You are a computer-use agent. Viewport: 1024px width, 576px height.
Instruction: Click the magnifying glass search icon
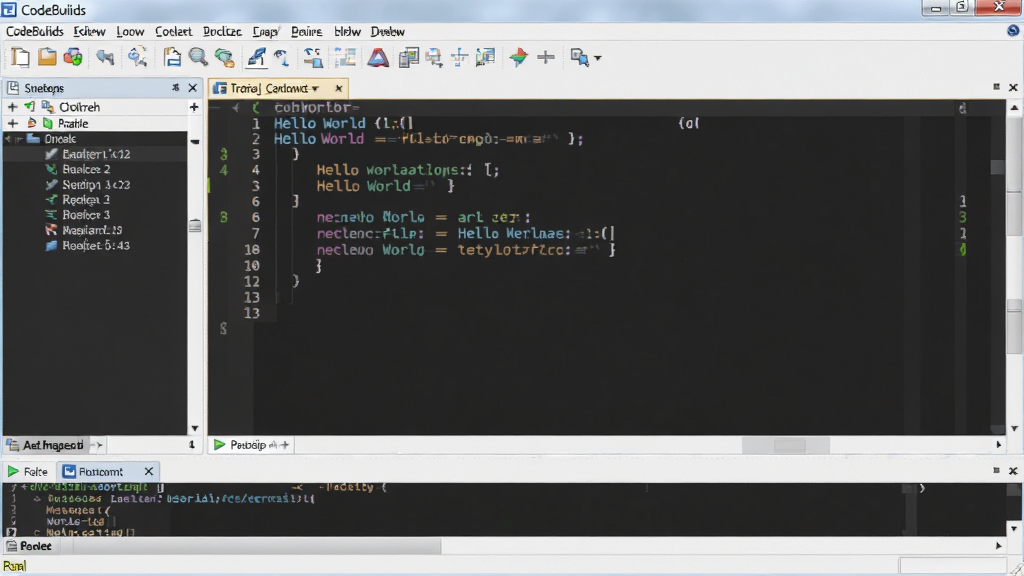(198, 57)
